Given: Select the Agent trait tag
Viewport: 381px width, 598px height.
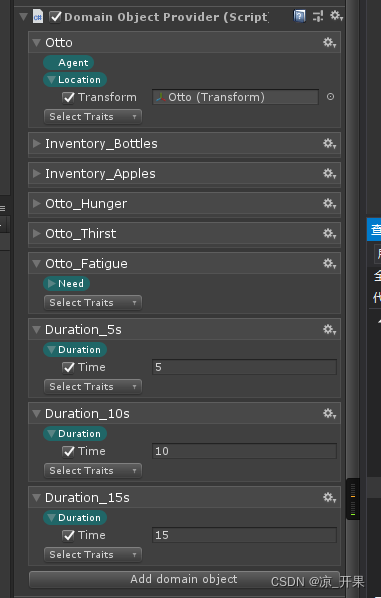Looking at the screenshot, I should point(69,63).
